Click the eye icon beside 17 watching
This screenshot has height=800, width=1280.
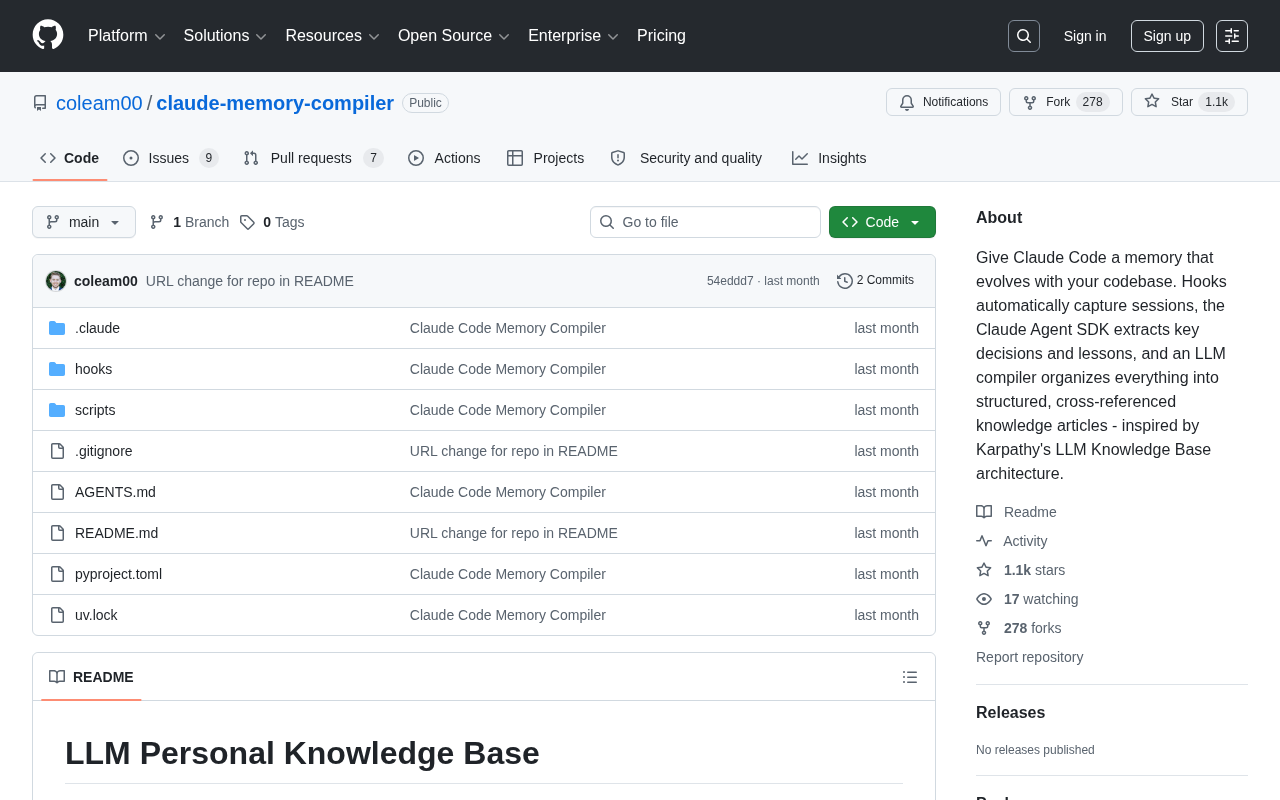pyautogui.click(x=984, y=599)
